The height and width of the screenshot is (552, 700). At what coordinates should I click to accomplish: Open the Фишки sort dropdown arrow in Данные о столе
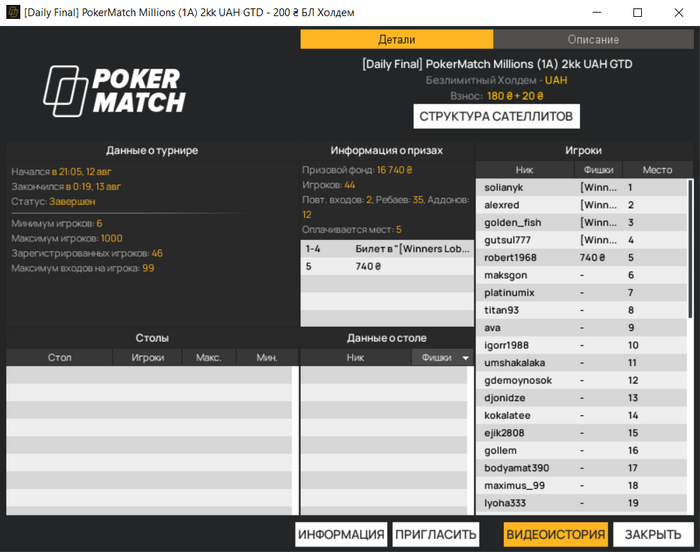[x=466, y=358]
